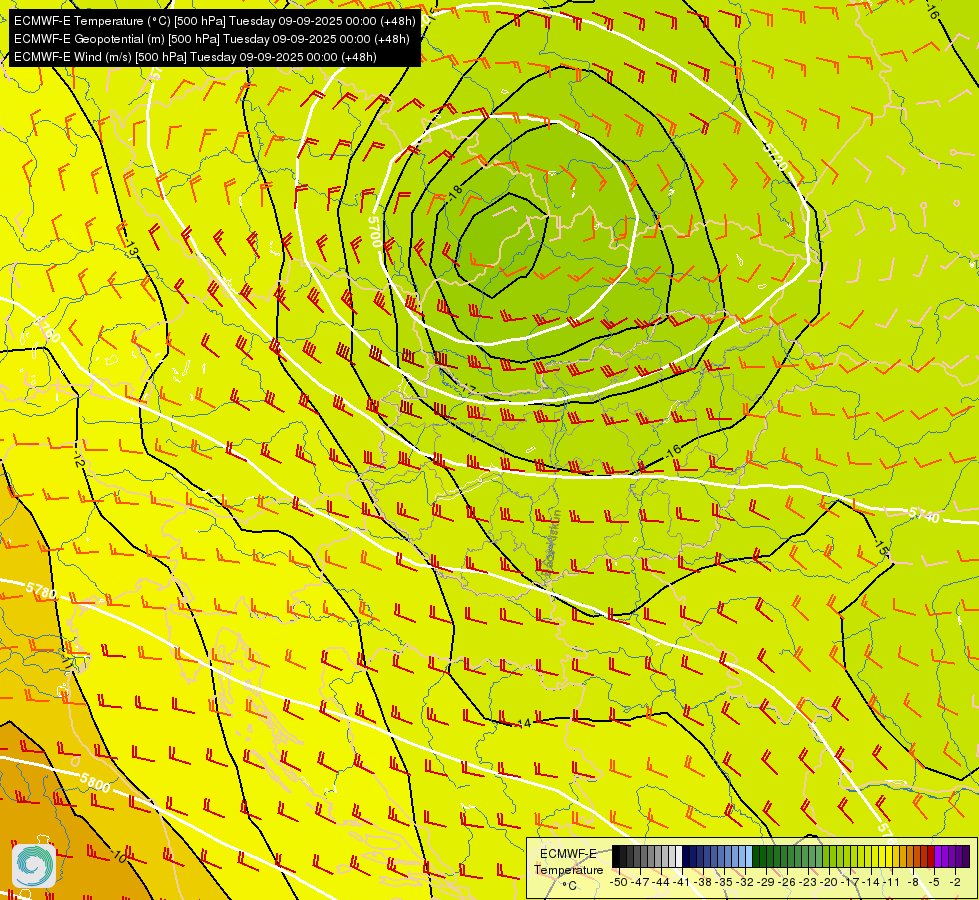Click the -26 value in the legend
979x900 pixels.
[788, 882]
